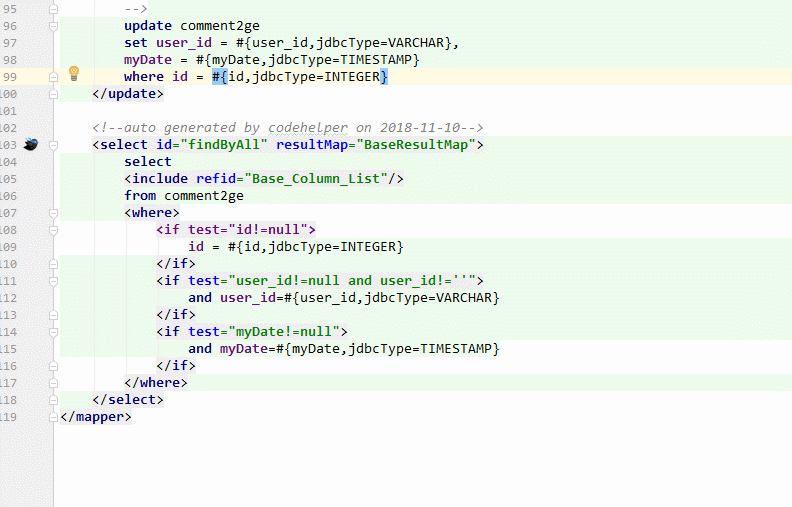The image size is (792, 507).
Task: Click fold marker on the "-->" comment end line
Action: (53, 9)
